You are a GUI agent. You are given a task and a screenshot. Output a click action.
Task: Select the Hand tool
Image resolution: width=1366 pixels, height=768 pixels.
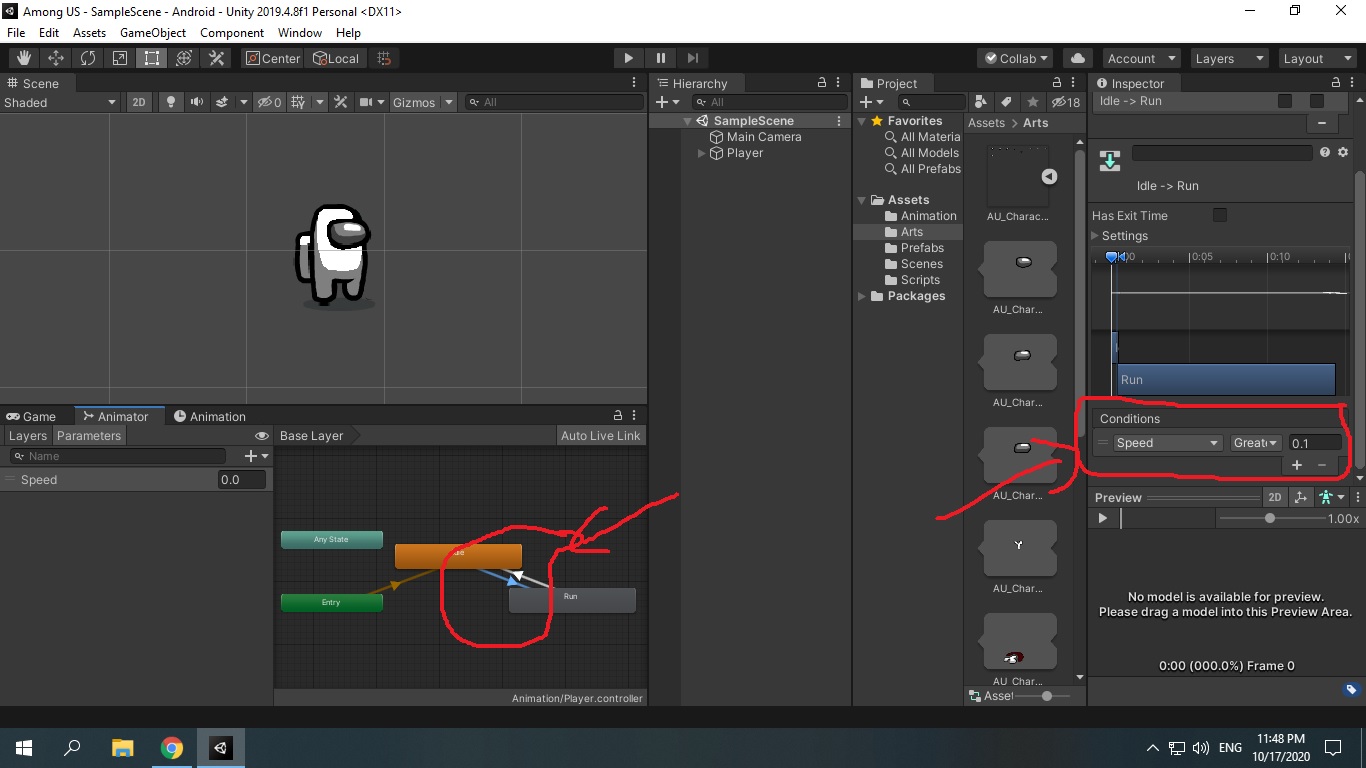point(24,58)
